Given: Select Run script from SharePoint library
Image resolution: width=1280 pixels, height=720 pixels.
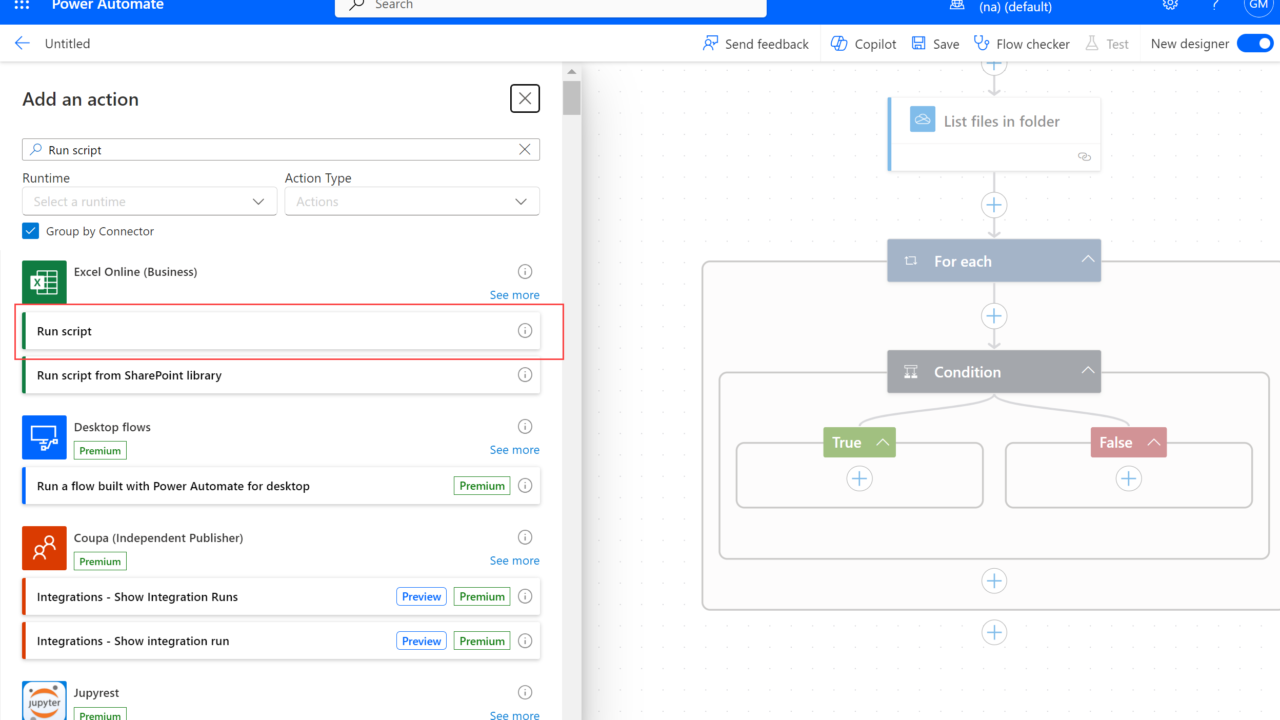Looking at the screenshot, I should (x=281, y=375).
